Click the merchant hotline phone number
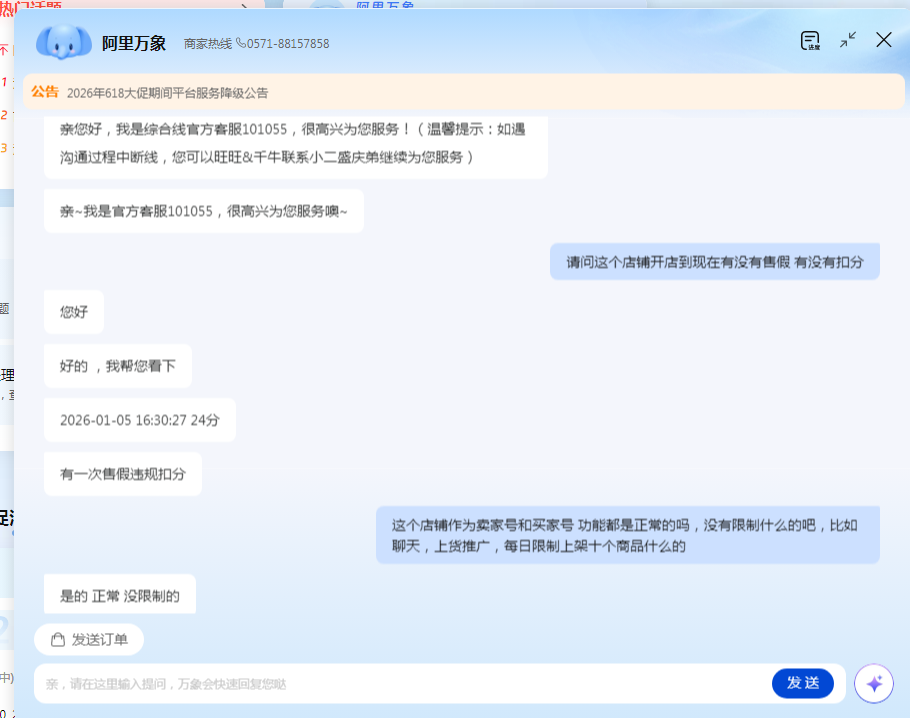 point(288,44)
